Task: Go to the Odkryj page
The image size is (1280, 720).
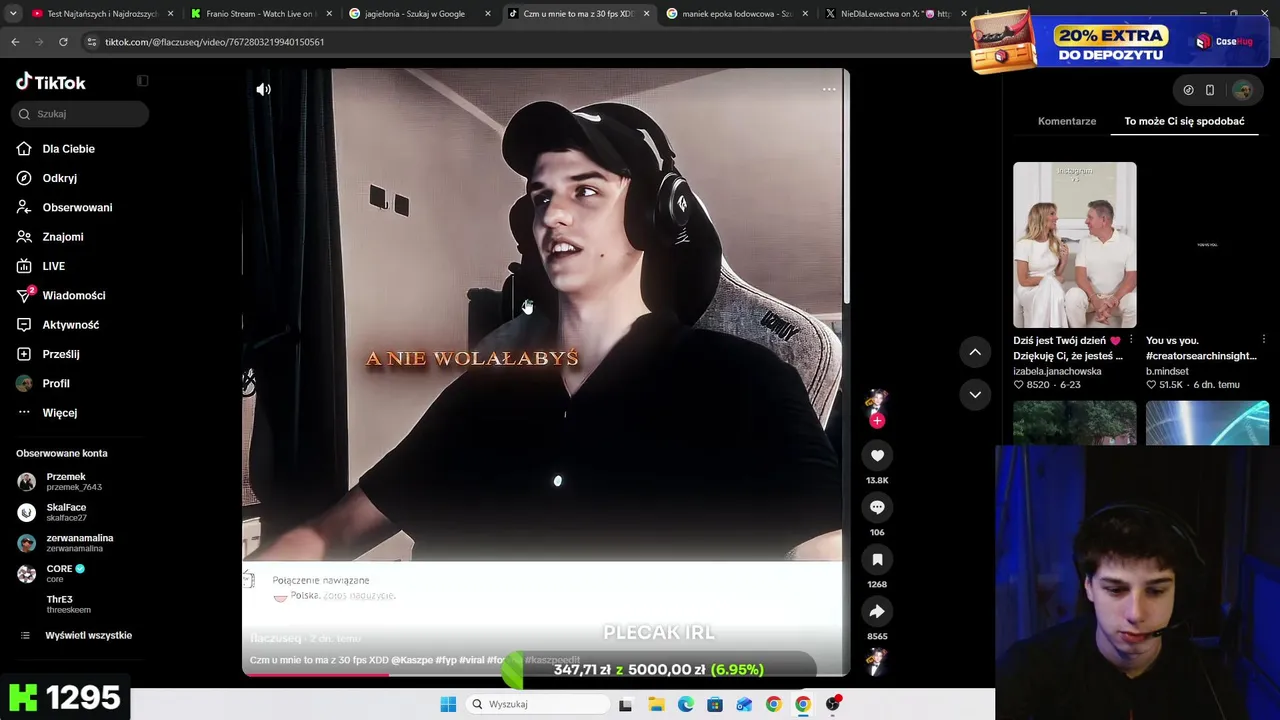Action: (x=59, y=178)
